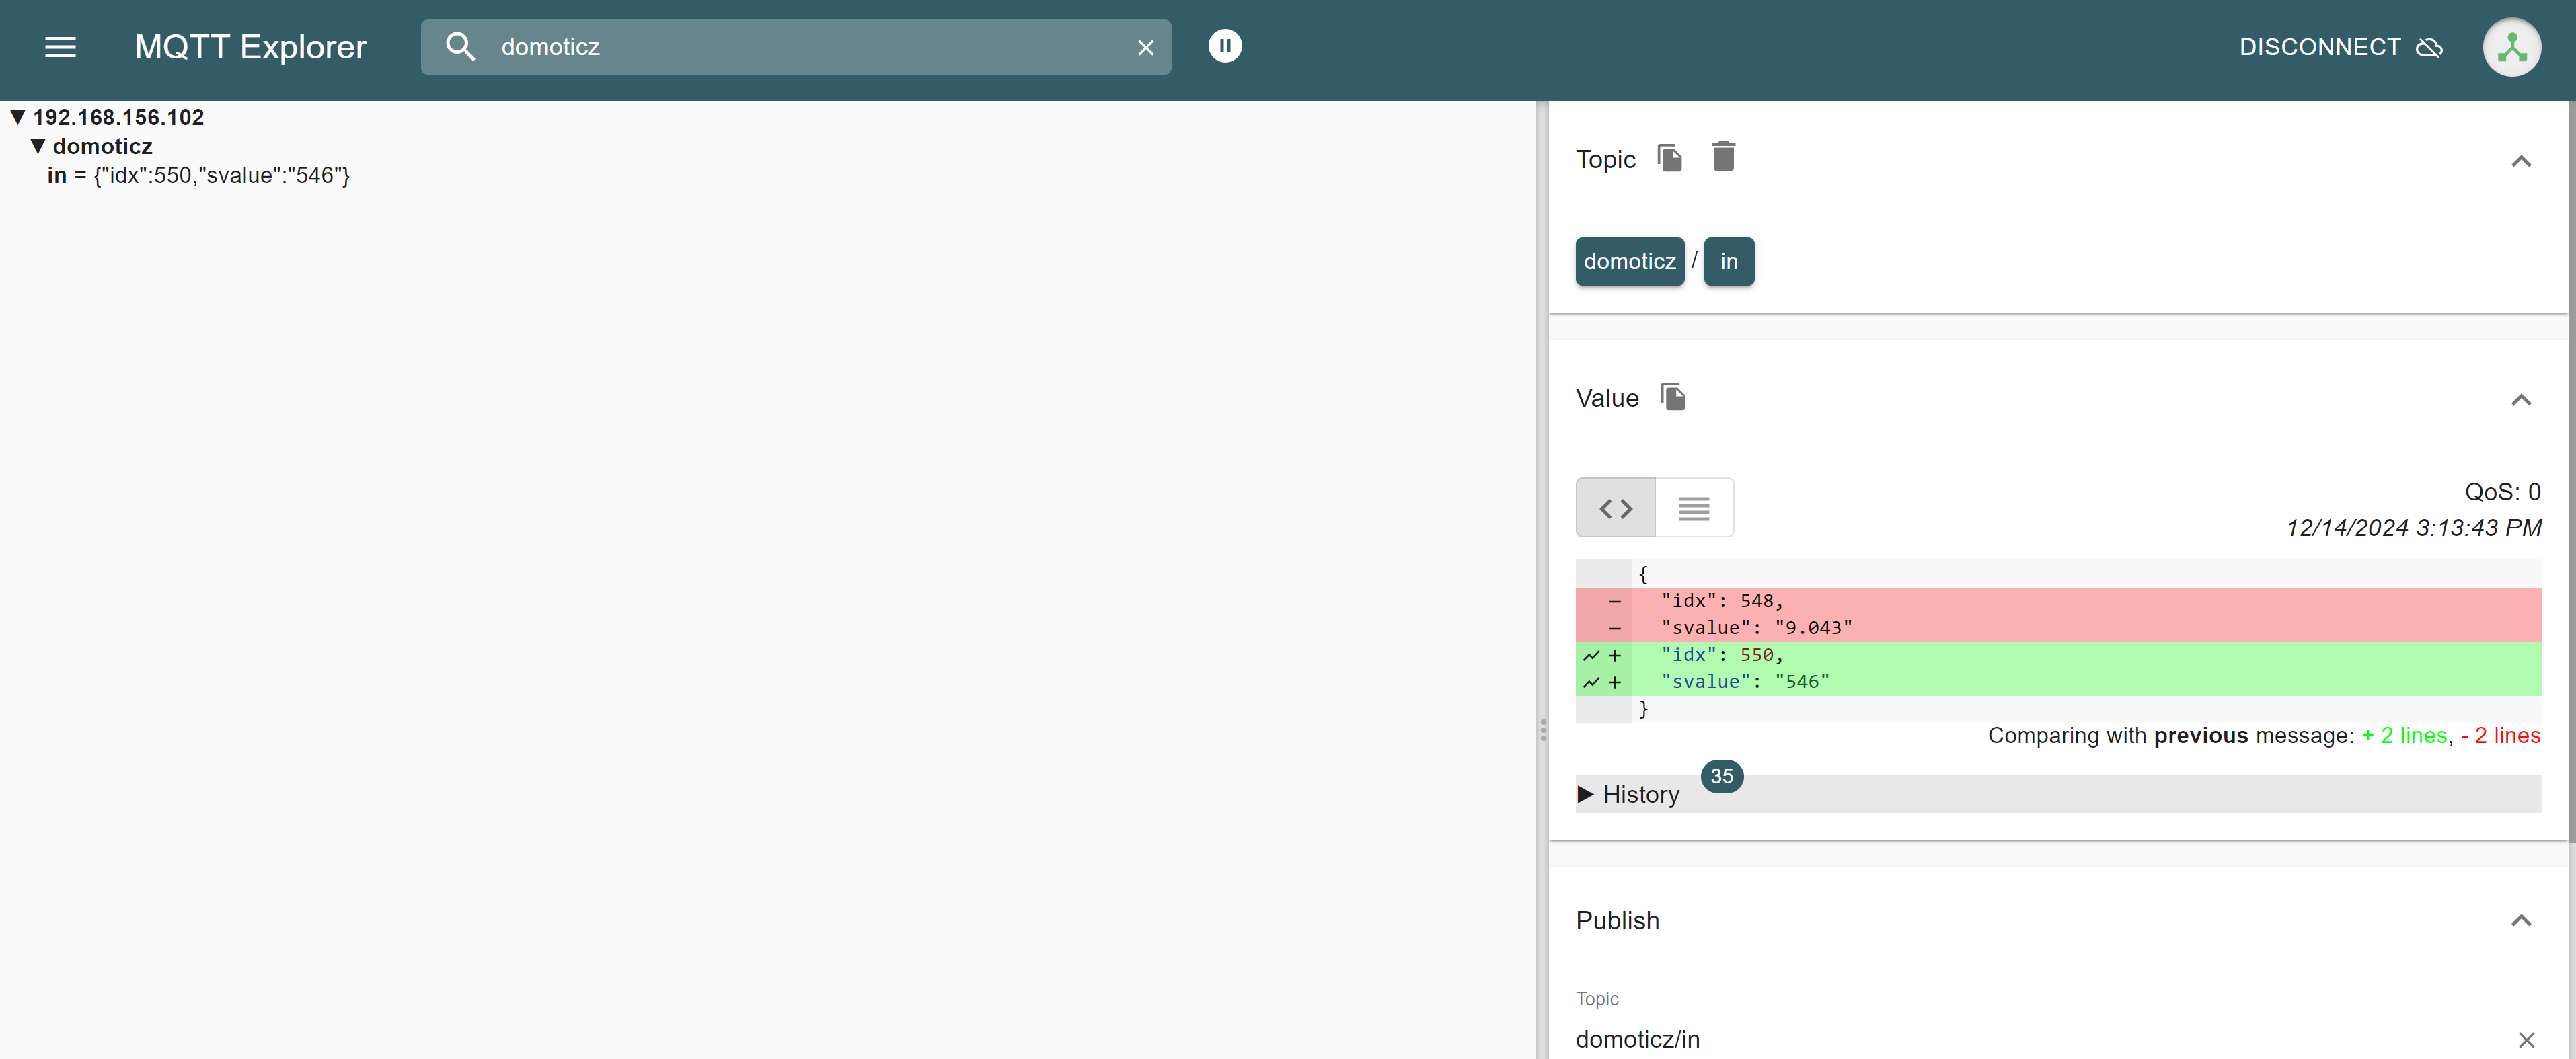2576x1059 pixels.
Task: Copy the value to clipboard
Action: (x=1673, y=397)
